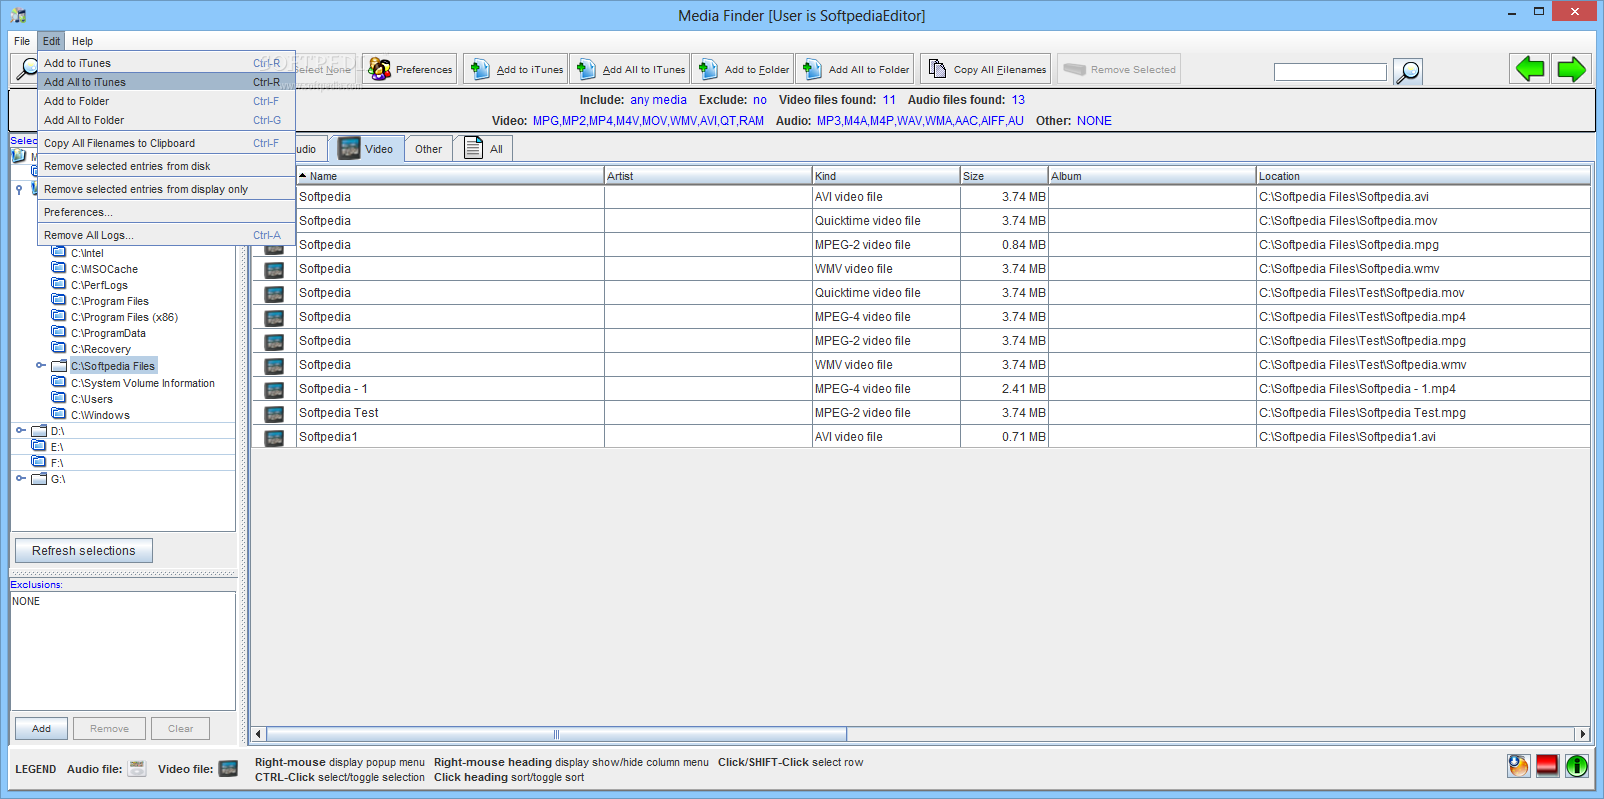Click the Audio formats list link
This screenshot has height=799, width=1604.
point(920,121)
